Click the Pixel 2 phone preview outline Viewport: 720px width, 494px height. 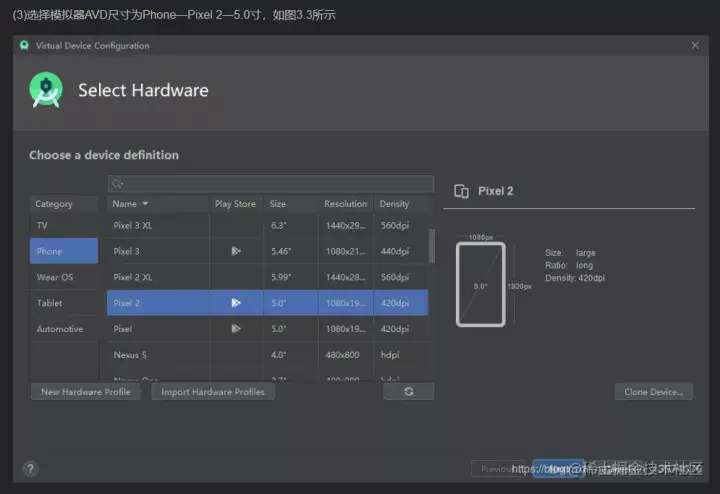click(481, 285)
